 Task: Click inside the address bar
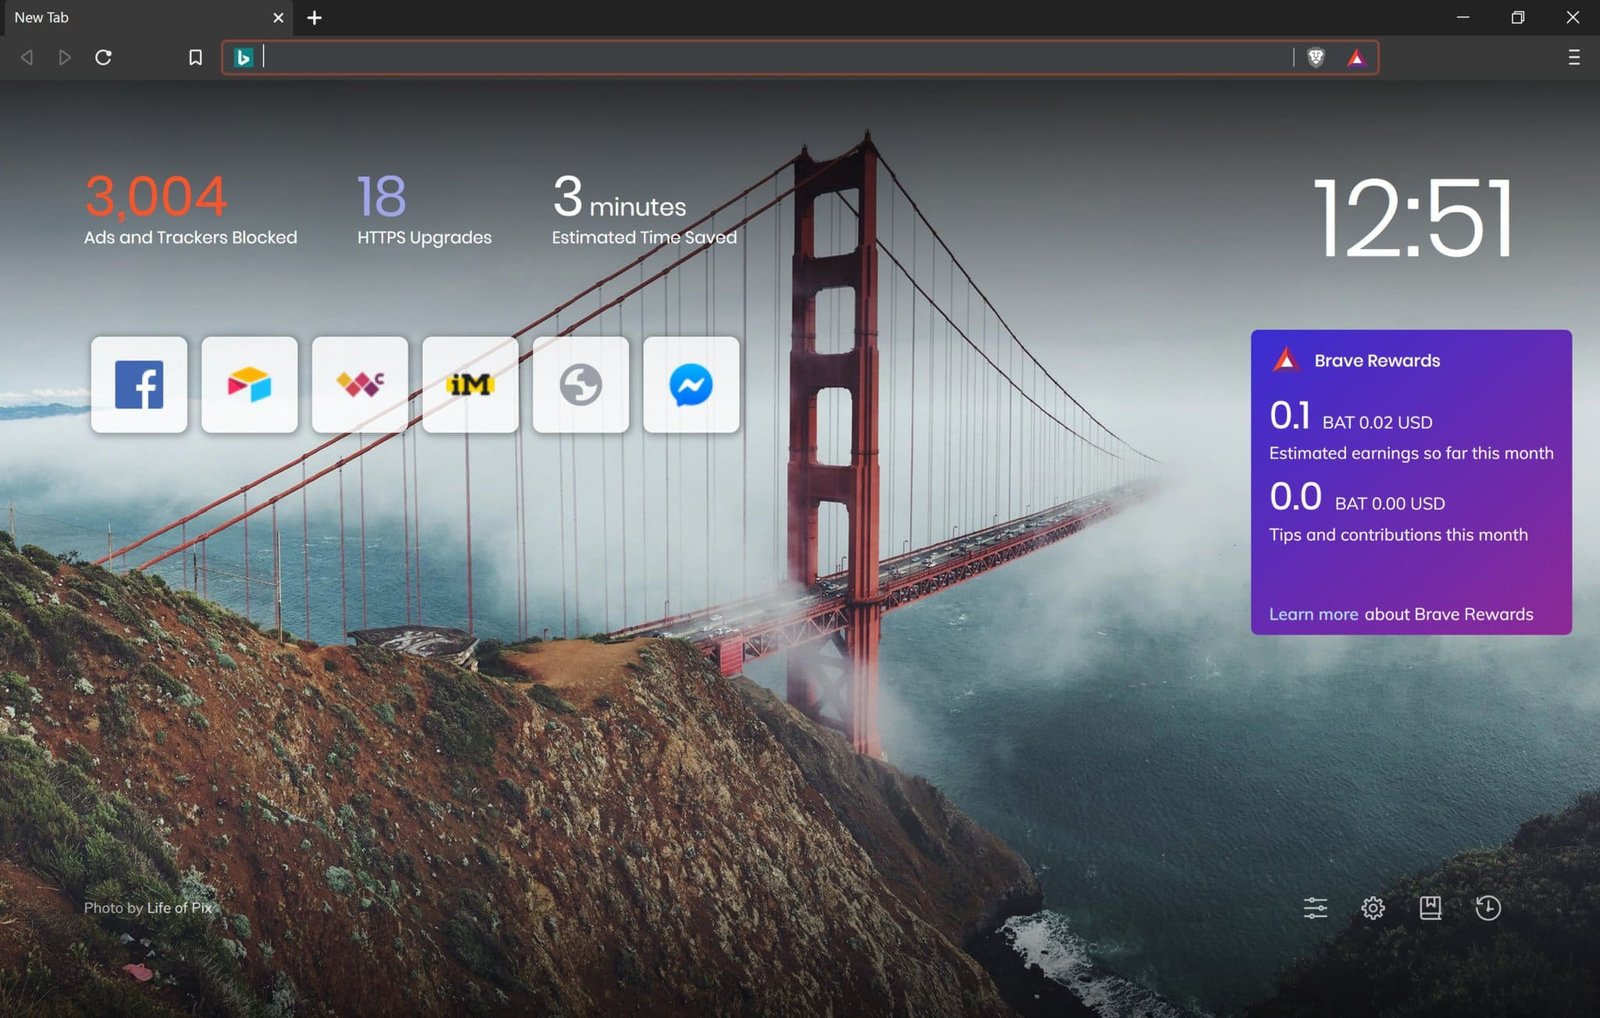[700, 57]
